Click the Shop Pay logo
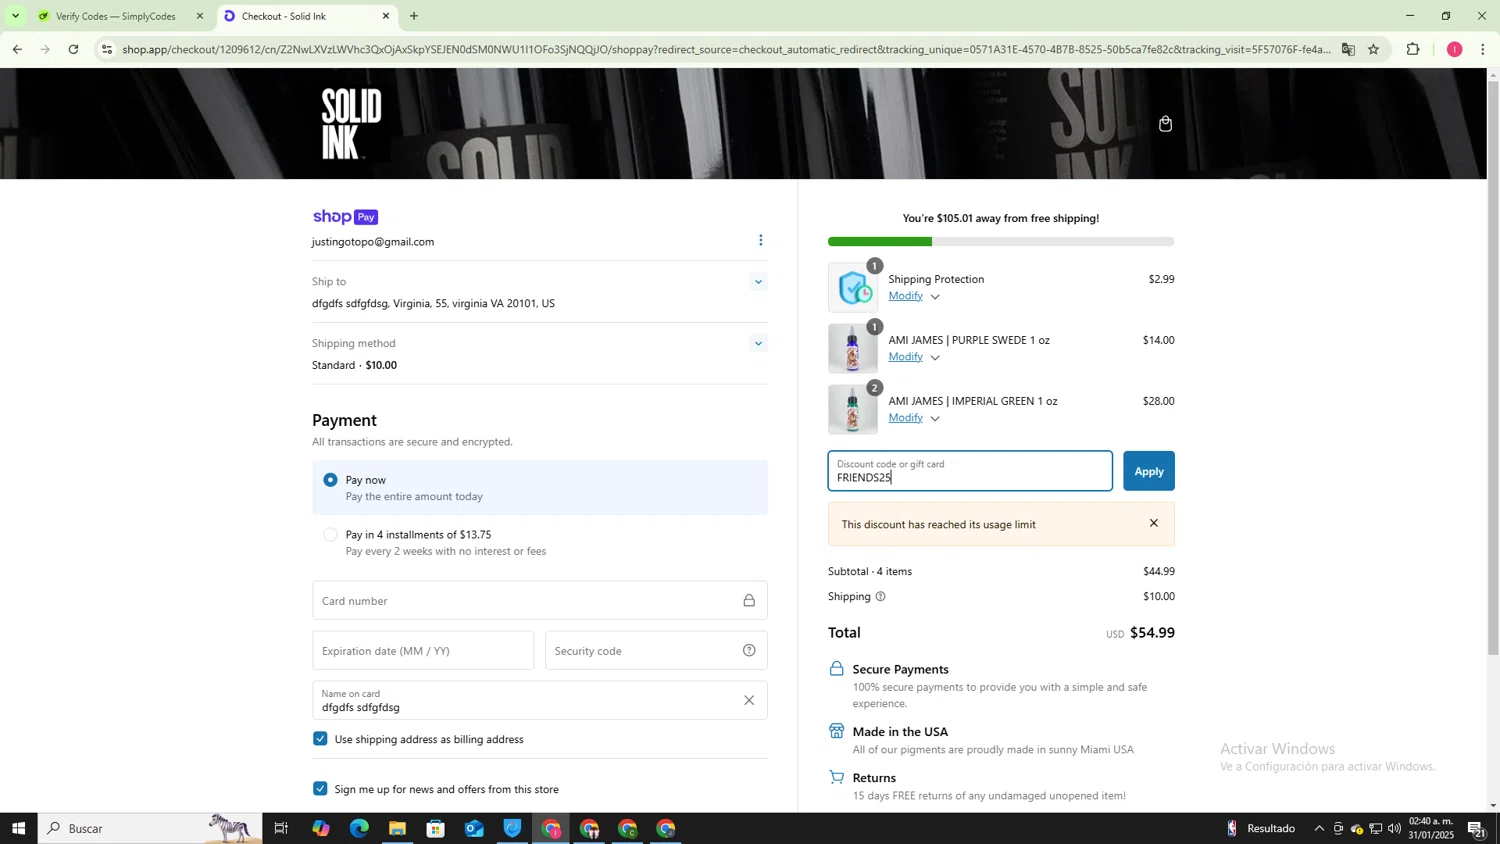1500x844 pixels. [345, 217]
